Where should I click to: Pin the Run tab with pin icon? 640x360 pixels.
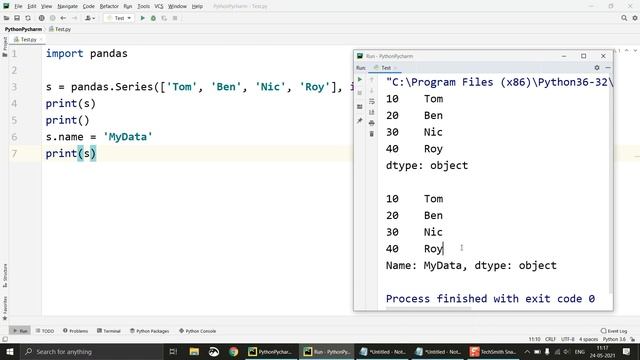(360, 120)
